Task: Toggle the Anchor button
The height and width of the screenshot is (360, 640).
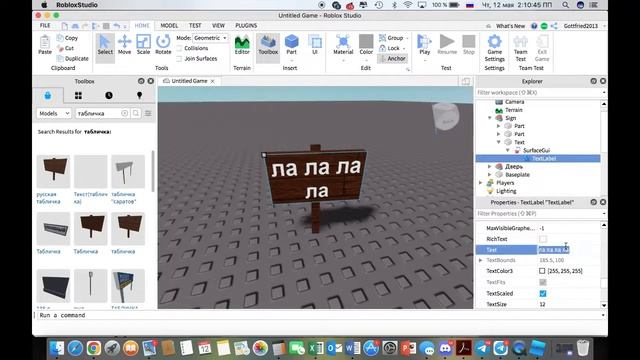Action: pyautogui.click(x=393, y=58)
